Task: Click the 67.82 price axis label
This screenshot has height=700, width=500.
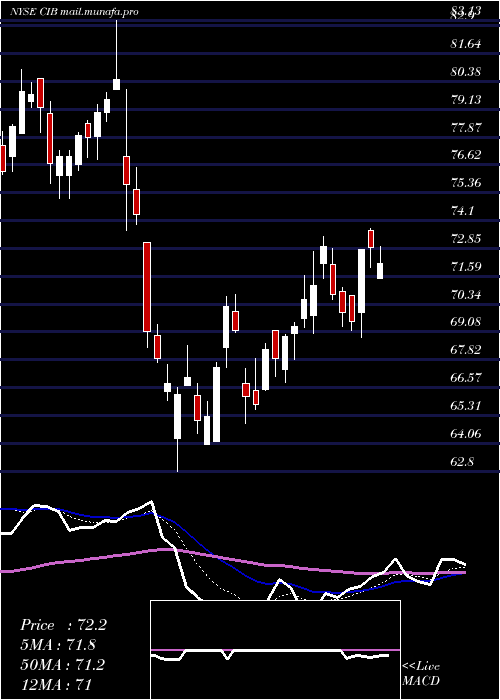Action: coord(466,350)
